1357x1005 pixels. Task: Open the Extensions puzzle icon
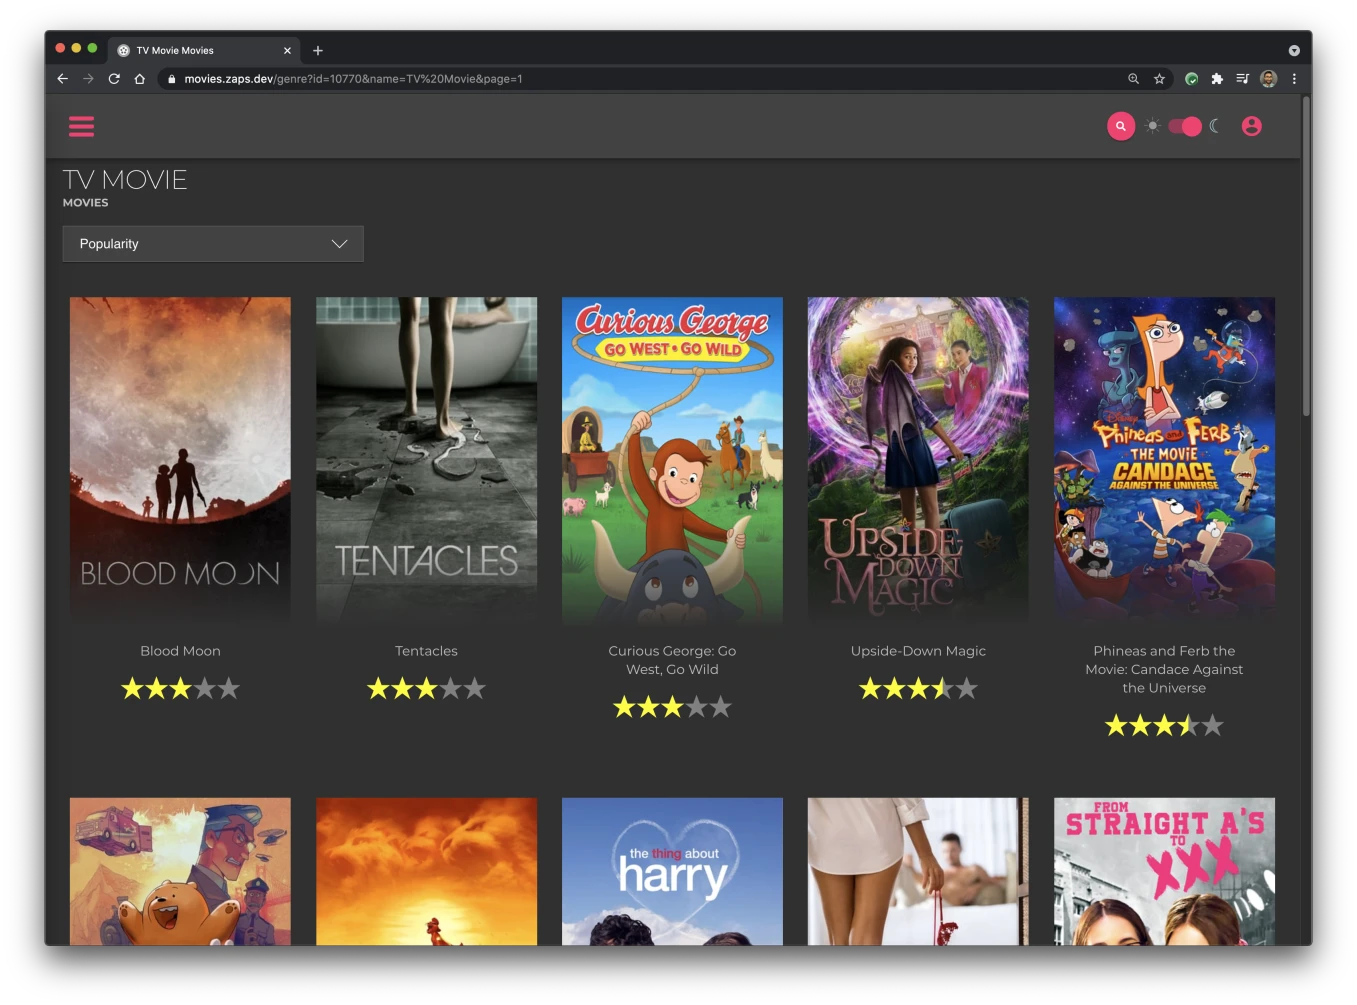click(x=1217, y=79)
